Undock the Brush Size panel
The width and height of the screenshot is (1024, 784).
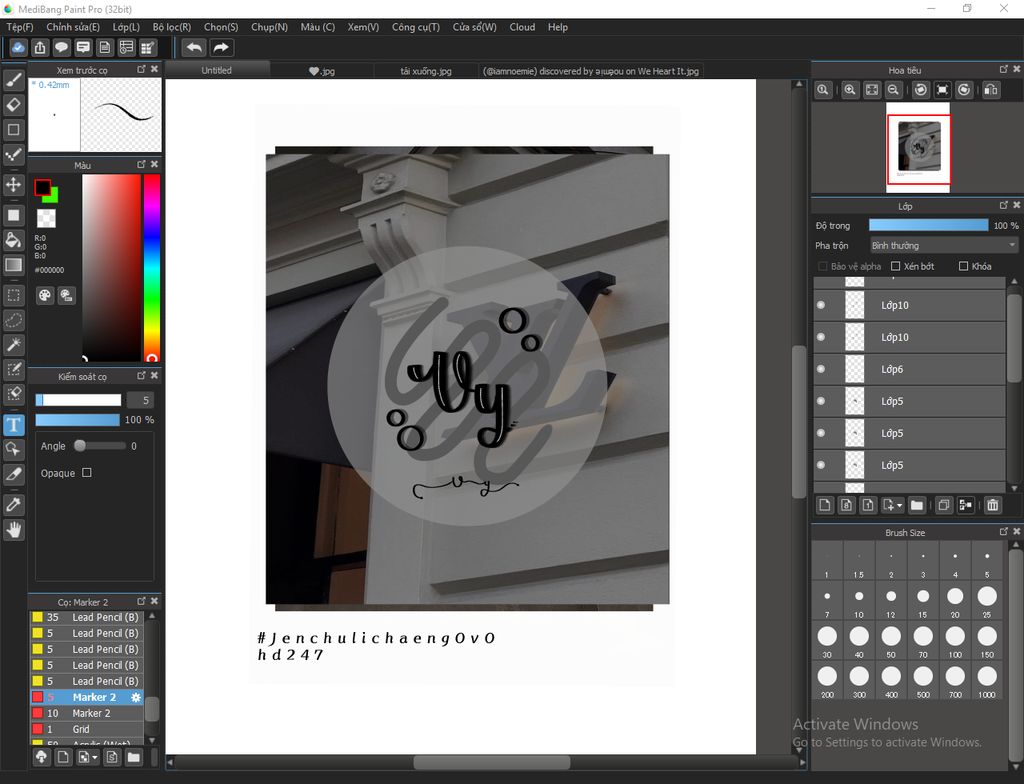click(x=1004, y=532)
